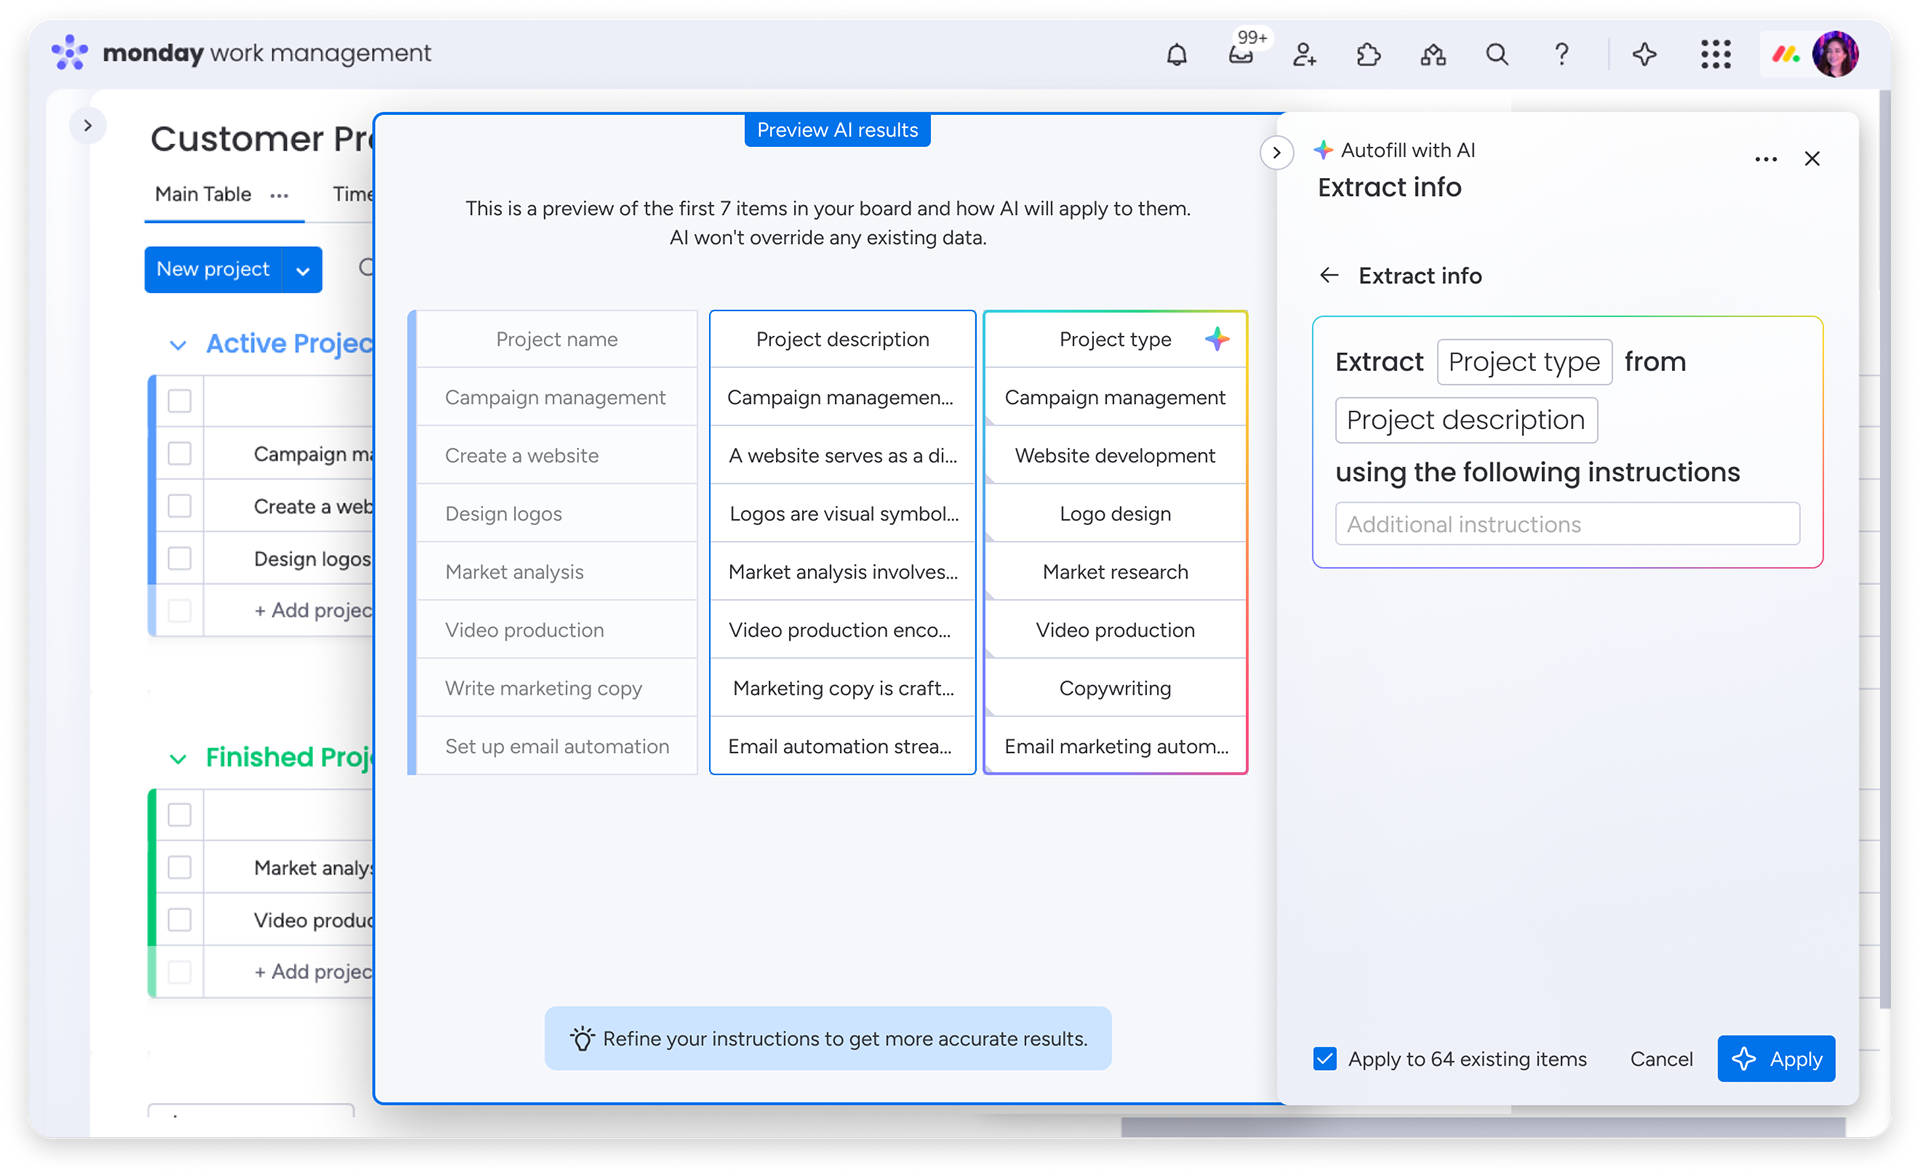This screenshot has width=1920, height=1175.
Task: Open the New project dropdown arrow
Action: point(302,271)
